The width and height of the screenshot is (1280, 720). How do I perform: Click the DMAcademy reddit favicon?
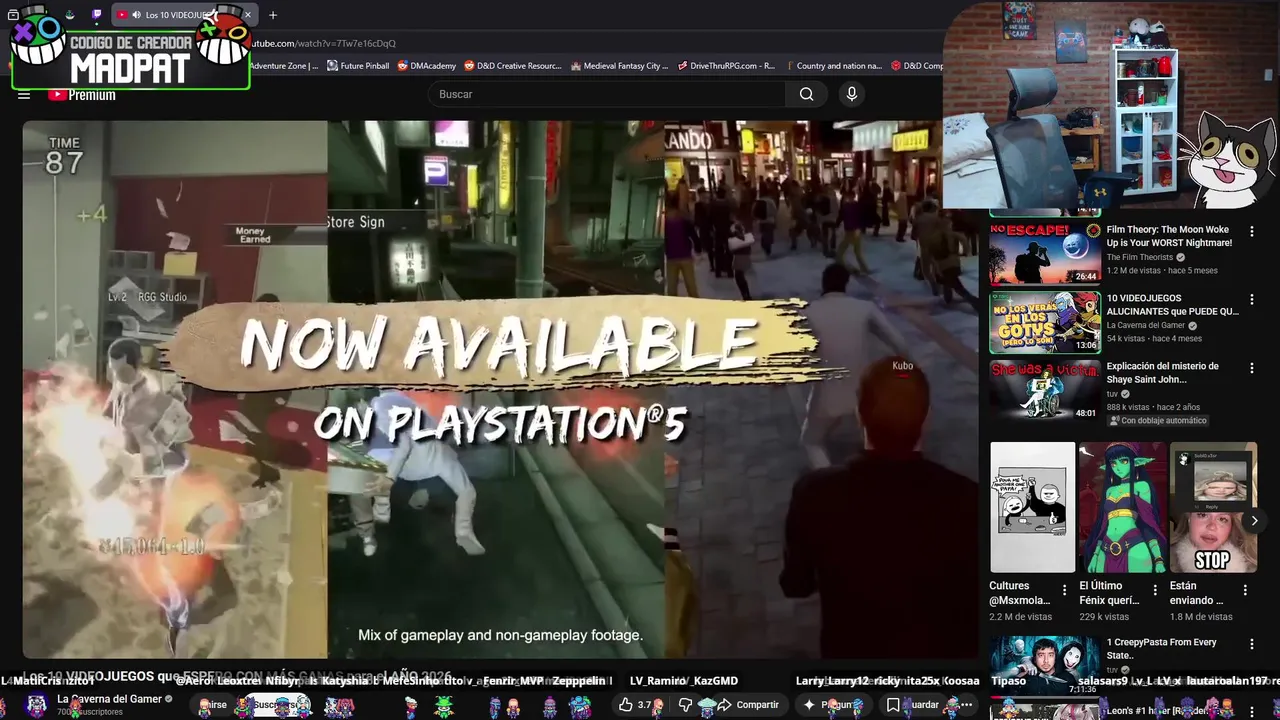[x=403, y=66]
